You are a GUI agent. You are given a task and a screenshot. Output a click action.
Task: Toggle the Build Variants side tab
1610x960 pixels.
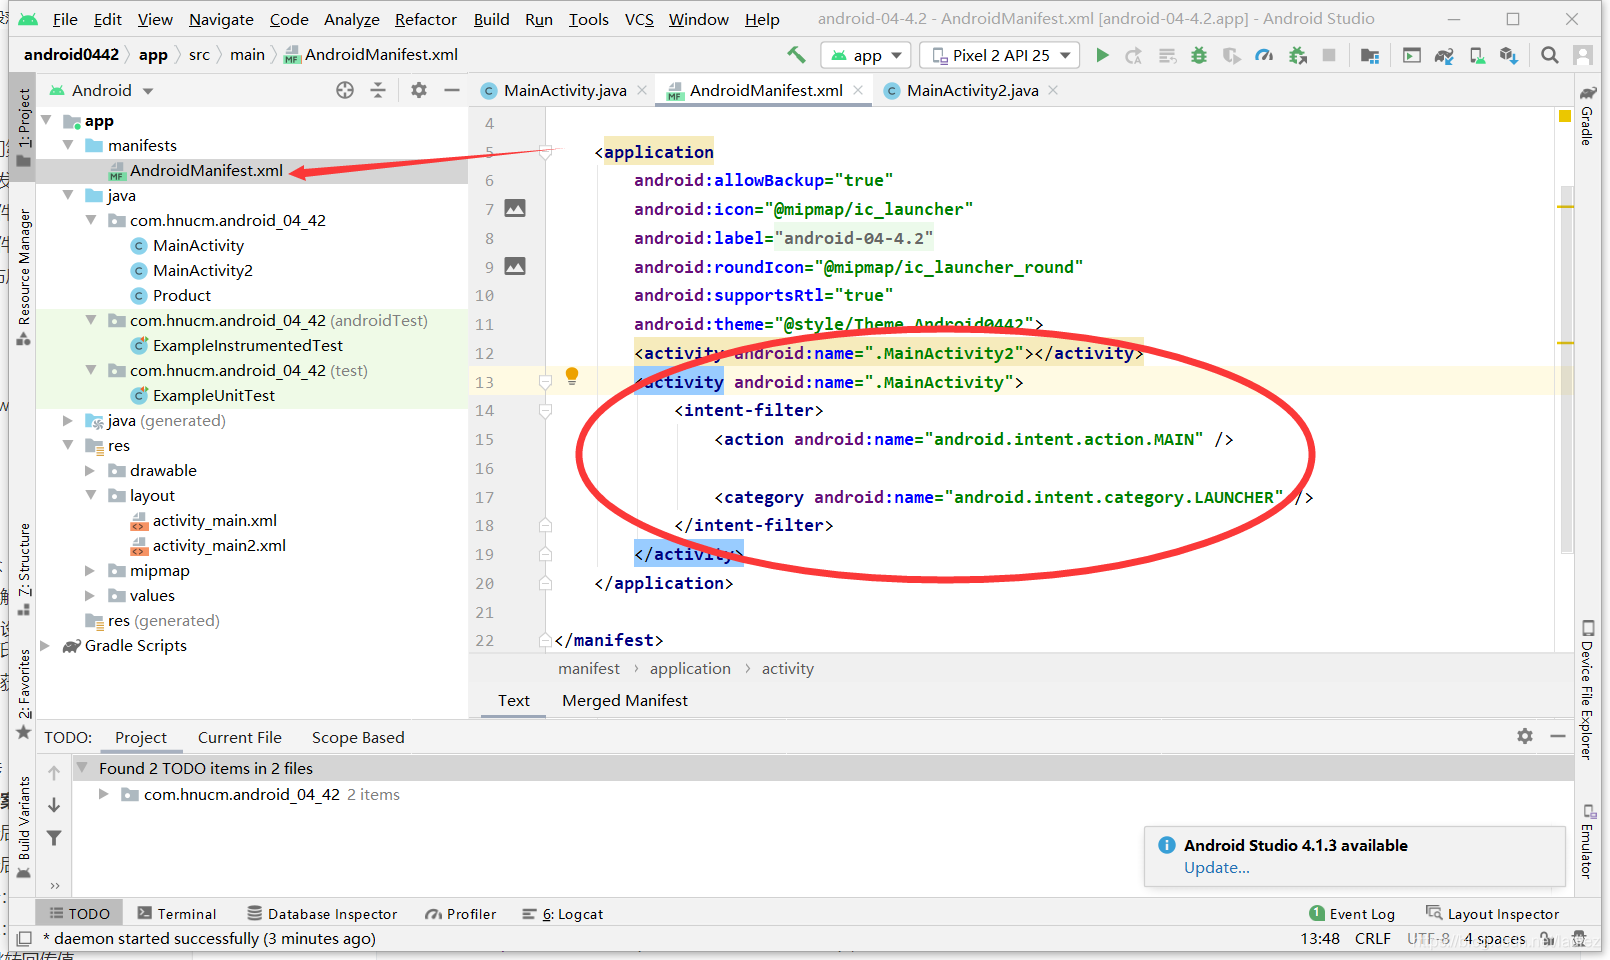point(24,827)
